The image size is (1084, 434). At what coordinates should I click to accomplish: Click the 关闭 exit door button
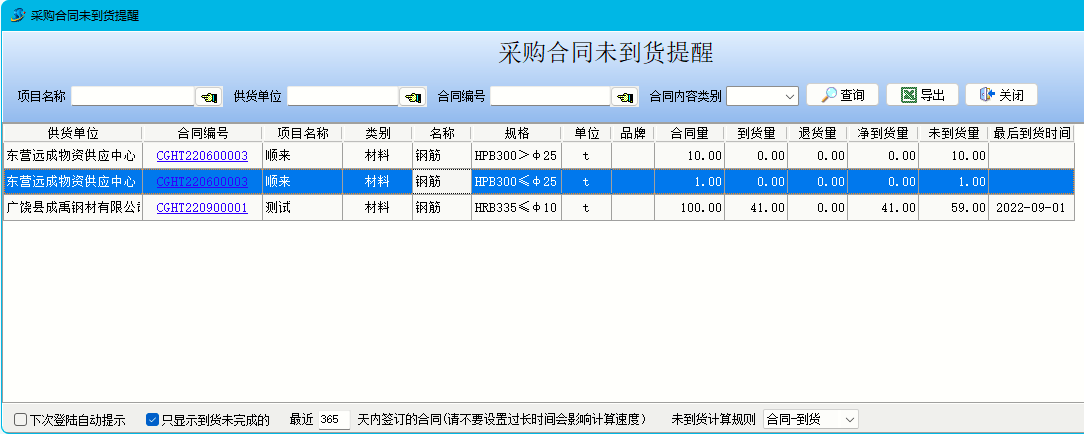[x=1001, y=95]
